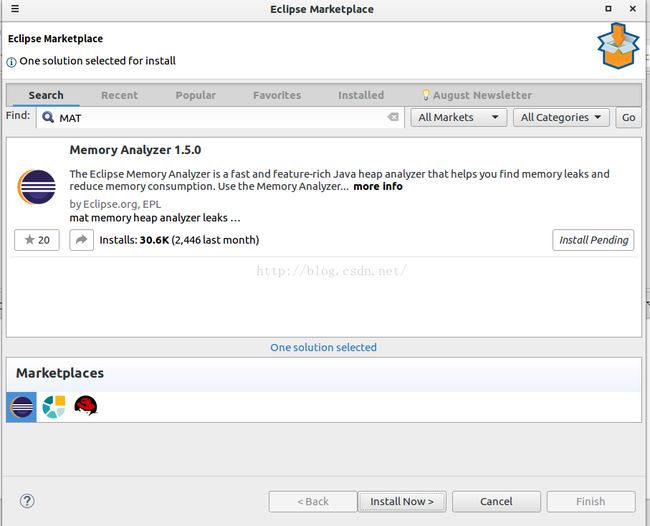Open the One solution selected link
The width and height of the screenshot is (650, 526).
pos(323,347)
